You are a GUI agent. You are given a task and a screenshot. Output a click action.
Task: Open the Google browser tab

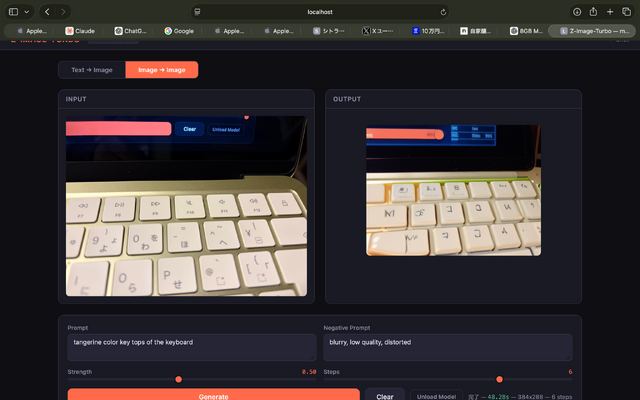[179, 31]
